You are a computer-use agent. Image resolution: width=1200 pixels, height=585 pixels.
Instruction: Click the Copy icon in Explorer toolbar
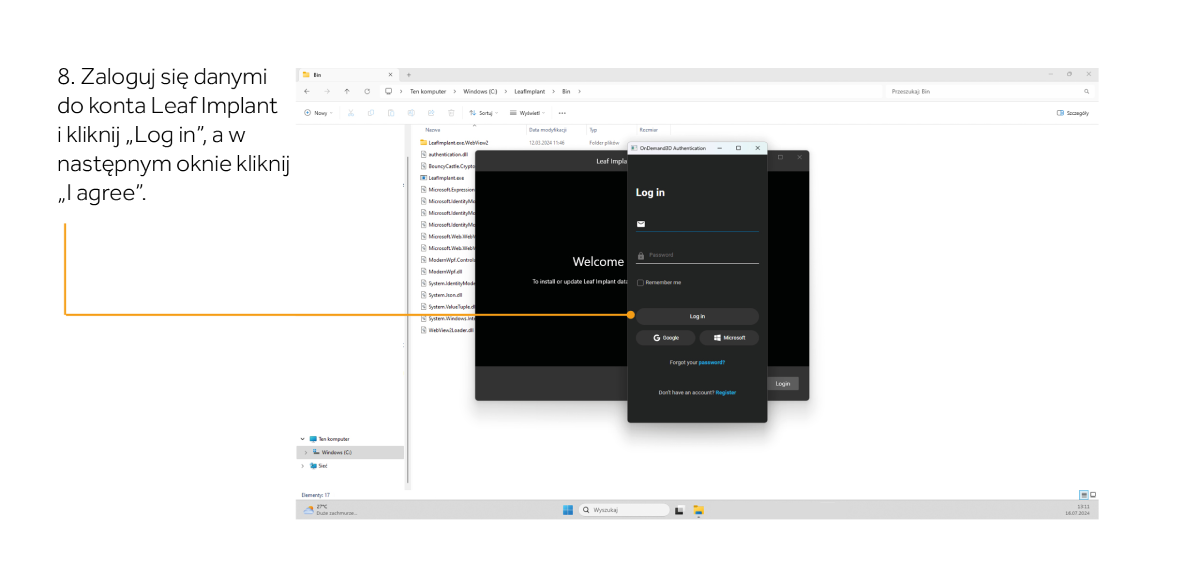click(370, 113)
